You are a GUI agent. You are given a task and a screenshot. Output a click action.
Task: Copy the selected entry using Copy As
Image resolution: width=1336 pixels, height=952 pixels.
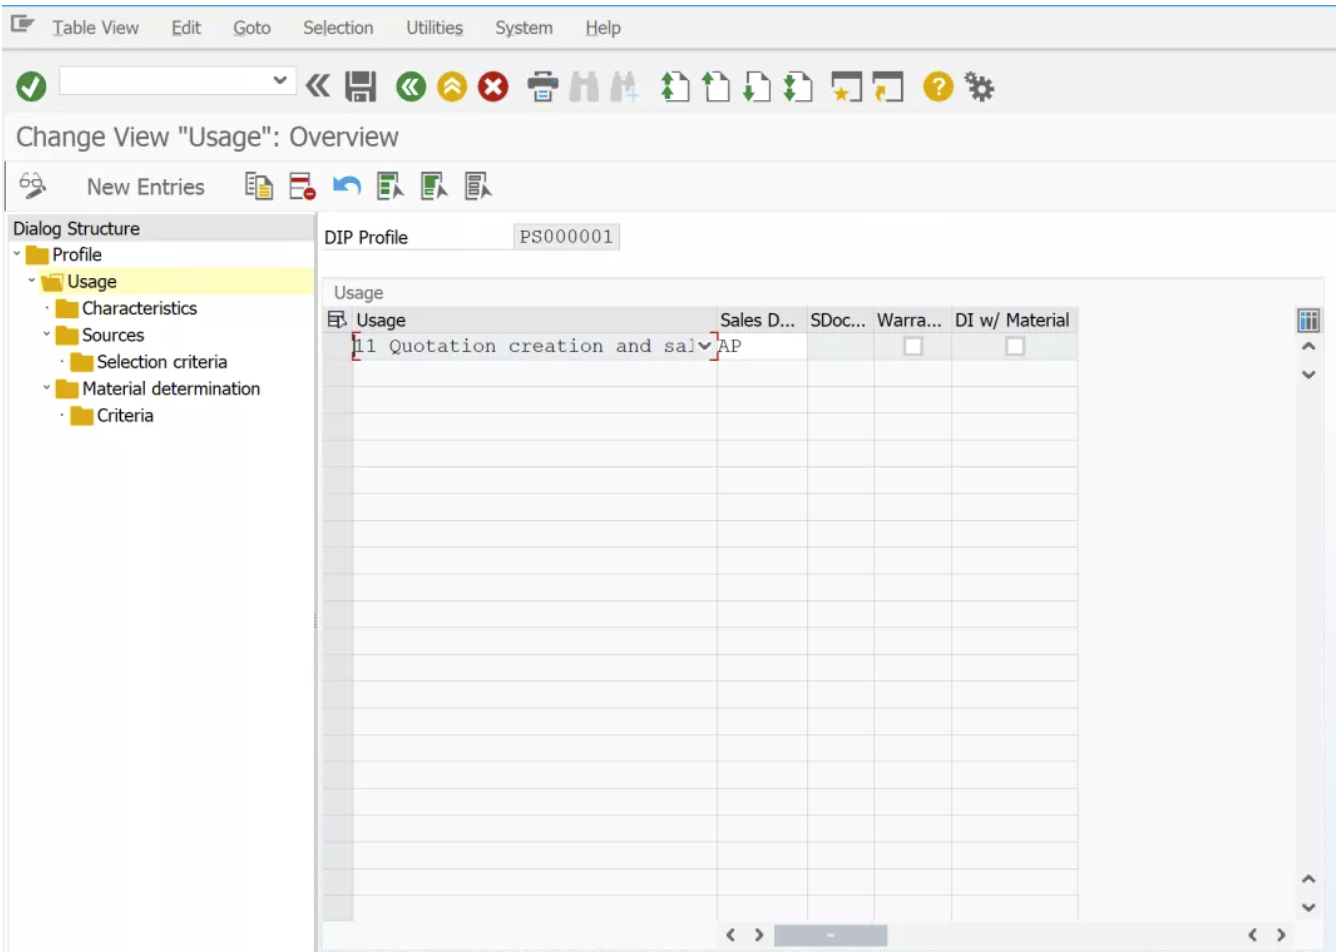tap(257, 186)
